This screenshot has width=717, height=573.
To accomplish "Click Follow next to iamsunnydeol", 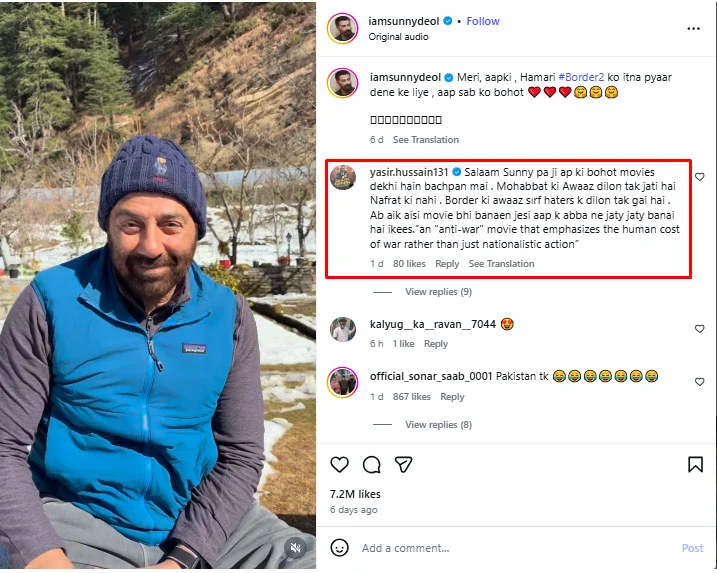I will 483,20.
